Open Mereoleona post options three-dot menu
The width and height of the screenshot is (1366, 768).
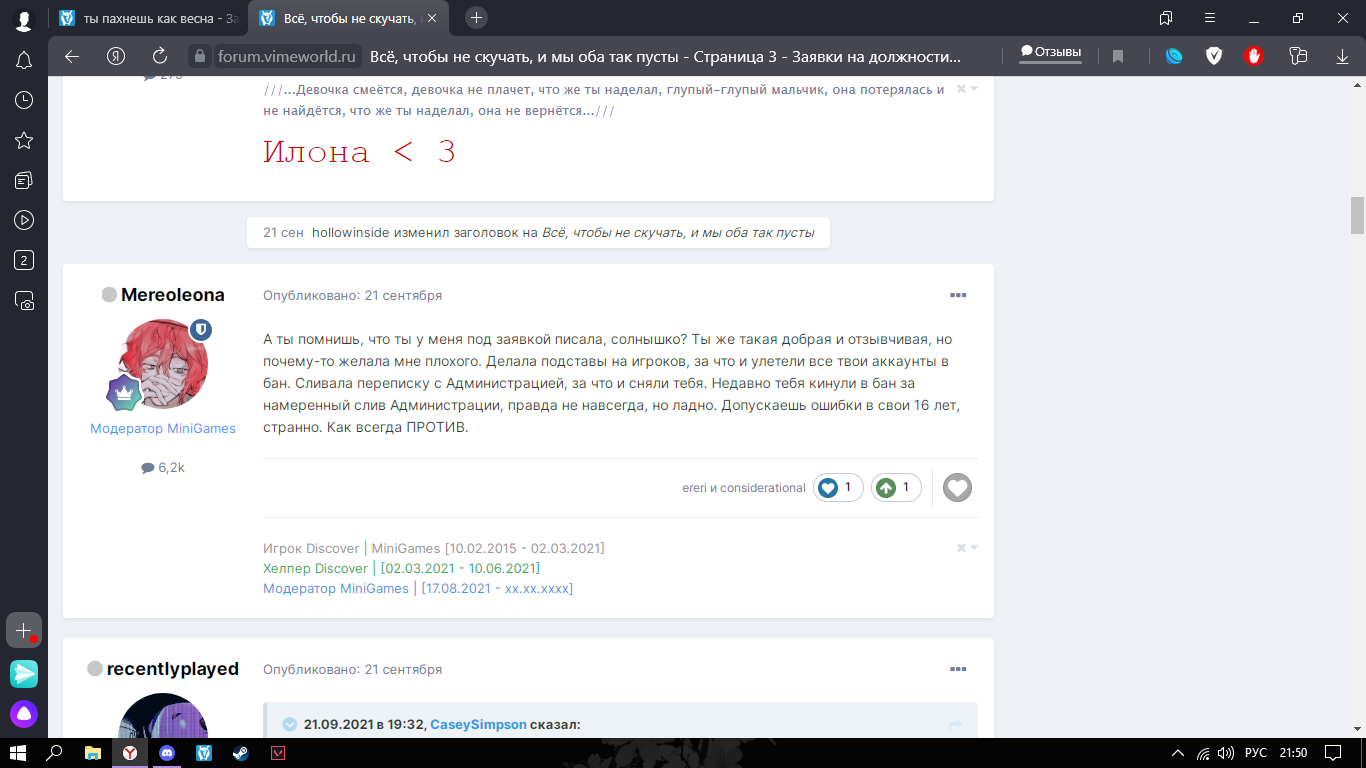click(957, 295)
